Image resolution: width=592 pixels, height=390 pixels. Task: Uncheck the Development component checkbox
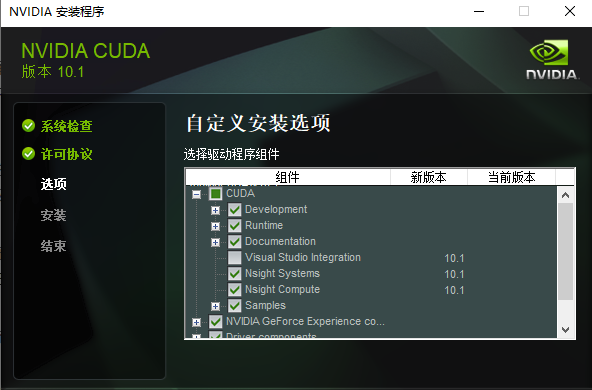point(234,210)
